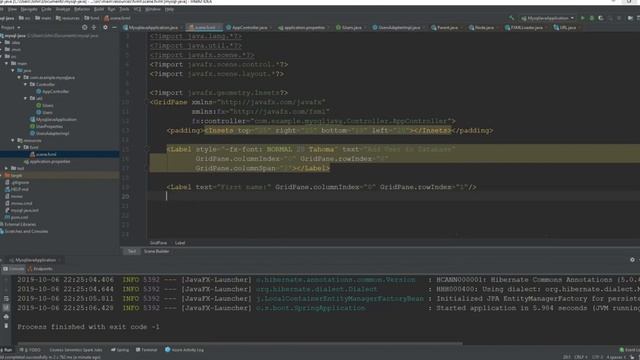640x360 pixels.
Task: Collapse the Controller package arrow
Action: [x=25, y=84]
